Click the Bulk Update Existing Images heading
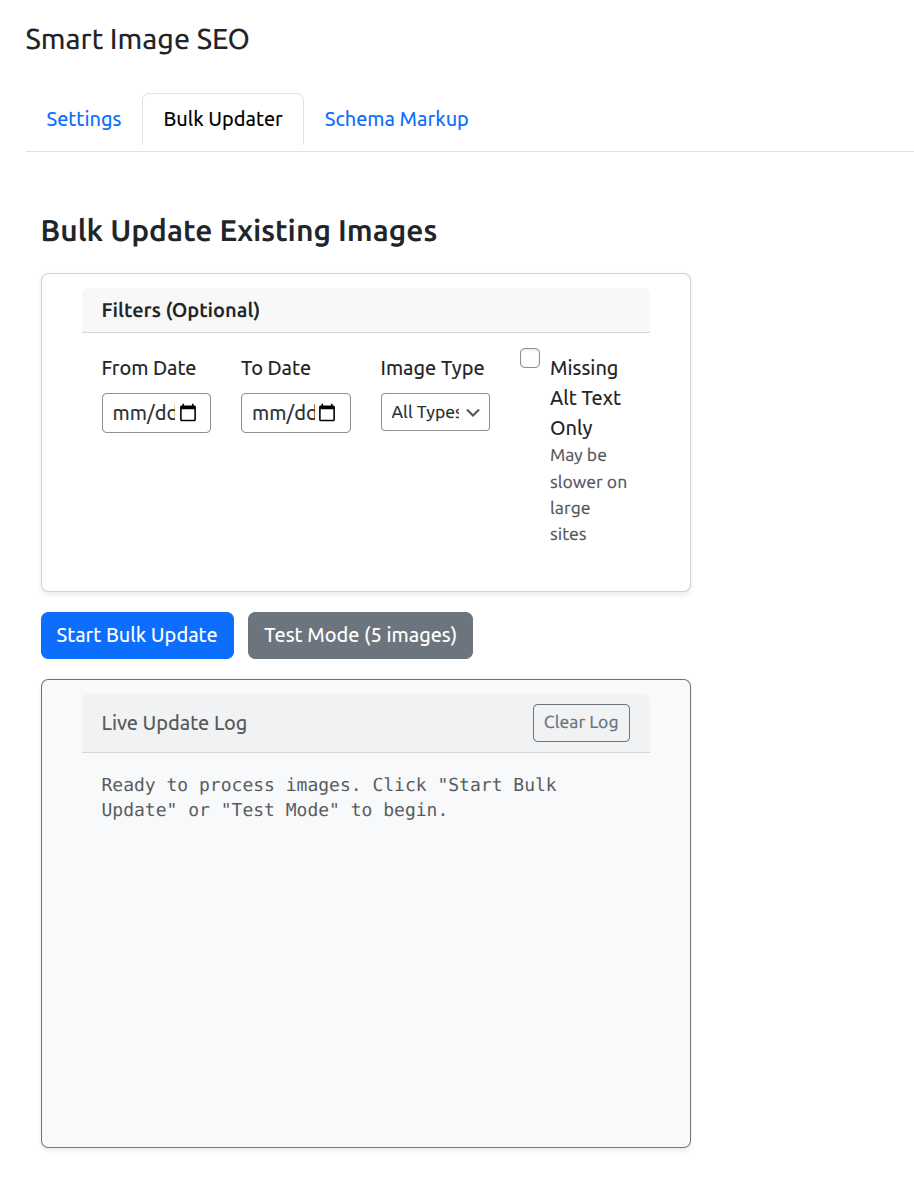 (239, 231)
